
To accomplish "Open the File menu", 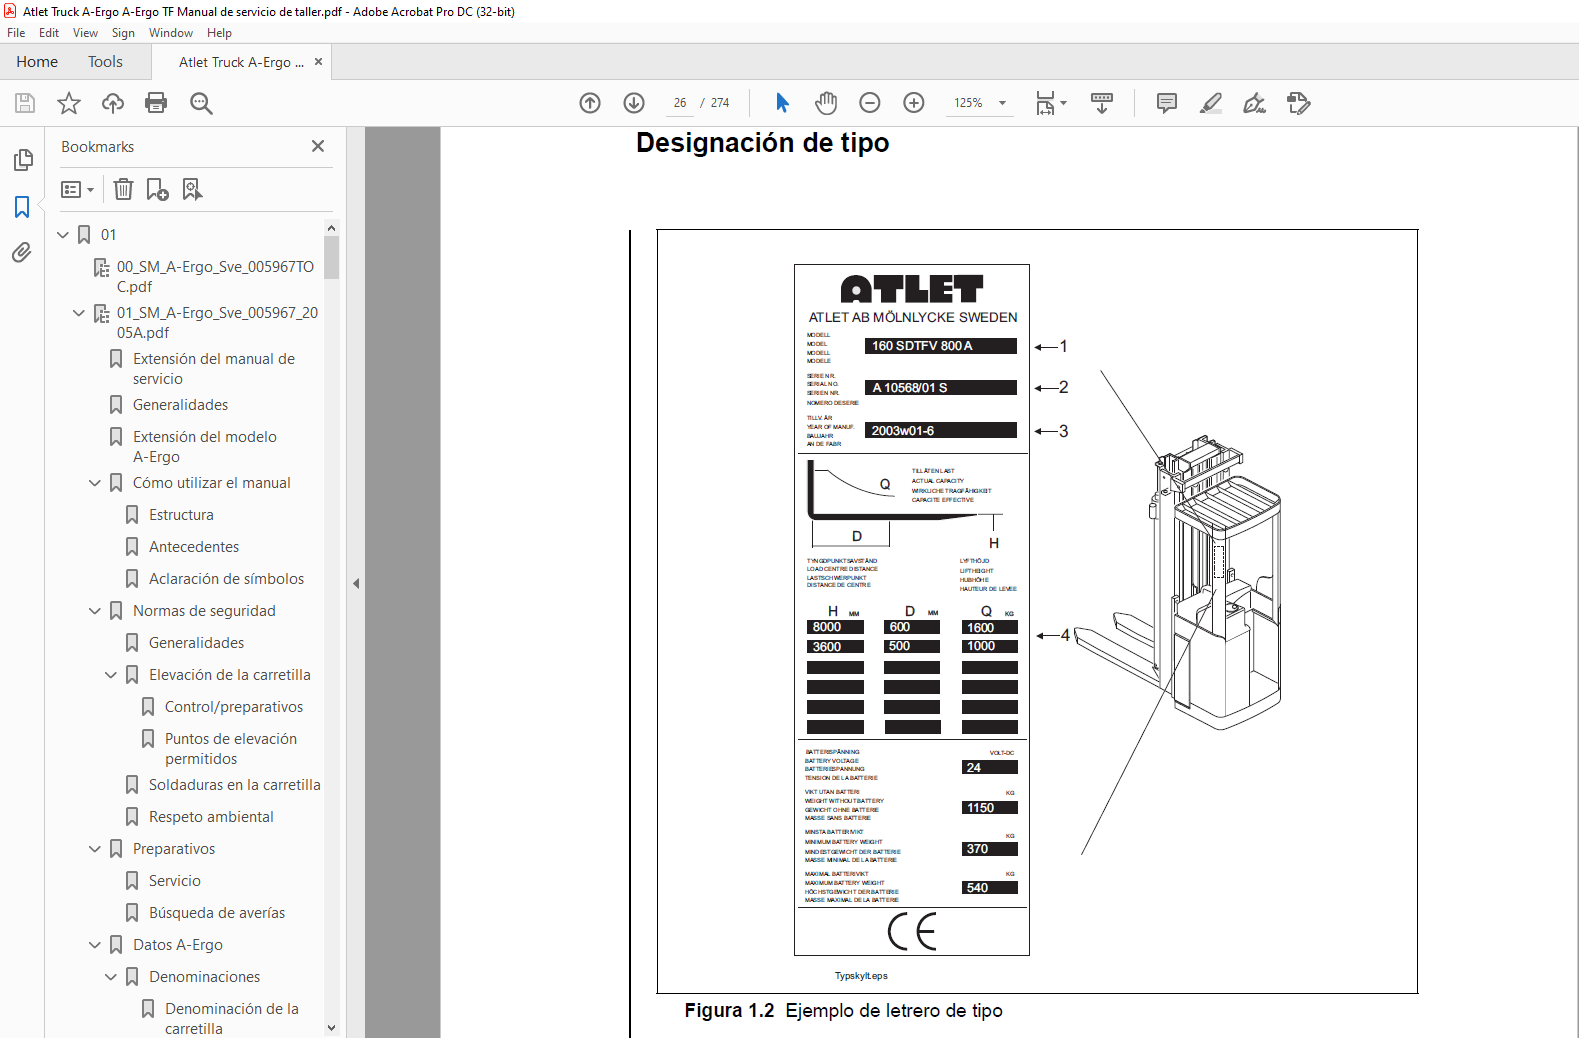I will point(16,33).
